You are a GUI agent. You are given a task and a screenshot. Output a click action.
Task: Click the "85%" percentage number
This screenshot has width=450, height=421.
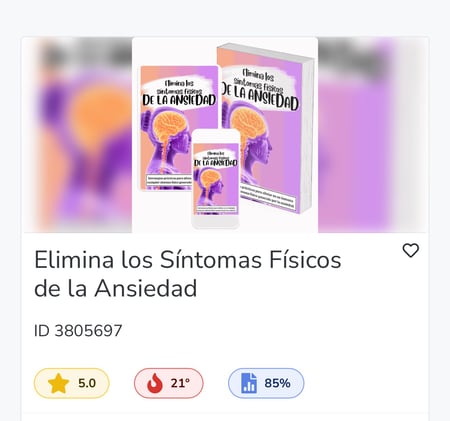(x=277, y=383)
